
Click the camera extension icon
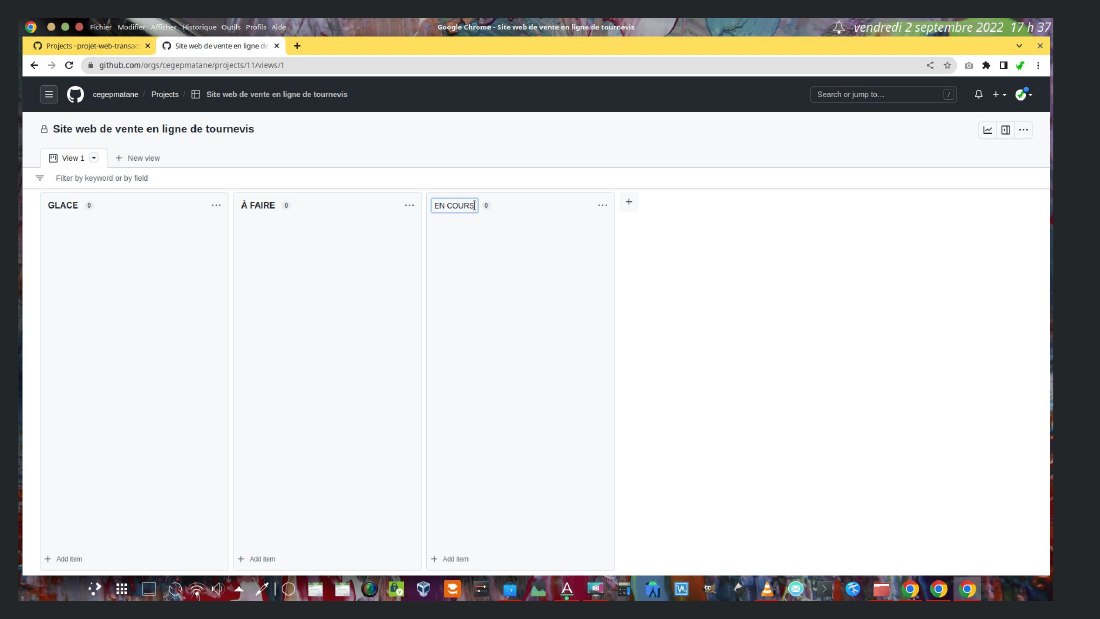click(x=969, y=65)
